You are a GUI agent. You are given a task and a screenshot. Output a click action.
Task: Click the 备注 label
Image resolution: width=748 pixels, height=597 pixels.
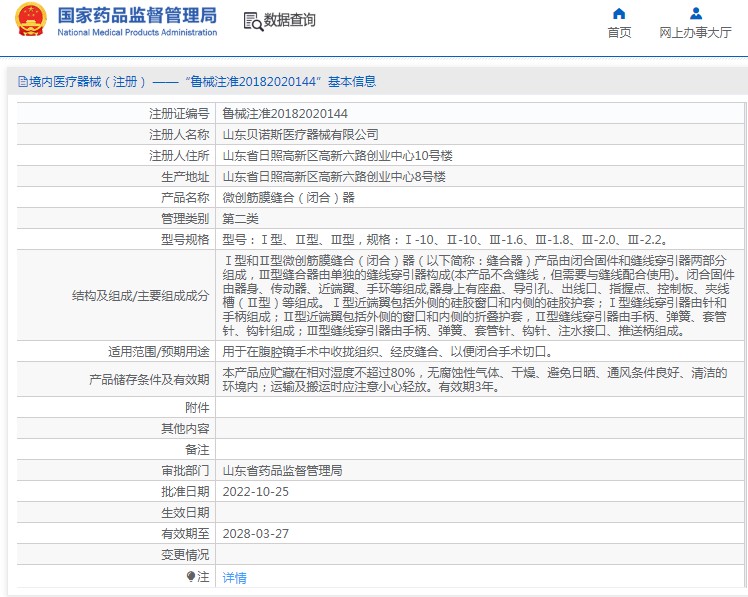coord(197,450)
